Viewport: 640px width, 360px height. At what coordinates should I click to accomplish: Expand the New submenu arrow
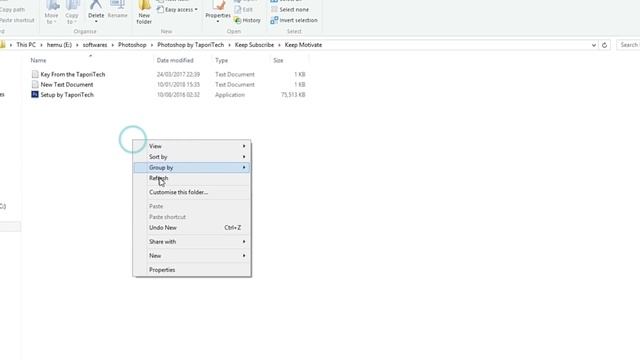244,256
